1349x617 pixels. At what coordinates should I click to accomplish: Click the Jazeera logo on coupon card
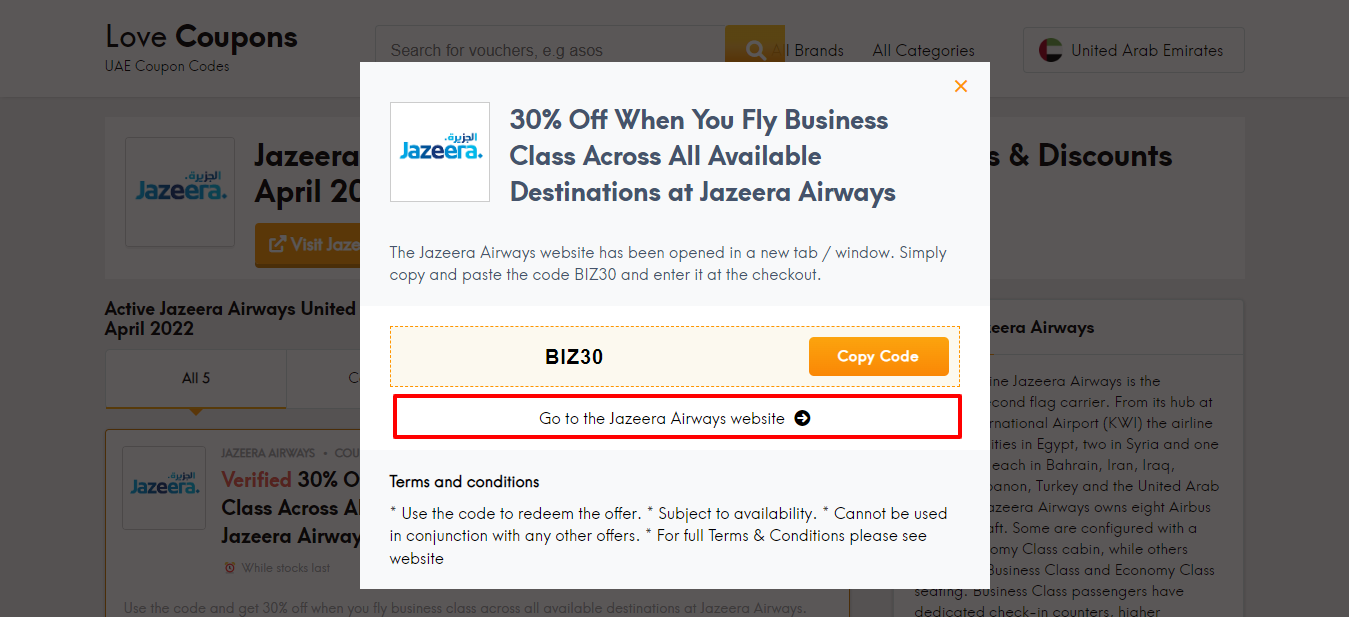point(164,488)
